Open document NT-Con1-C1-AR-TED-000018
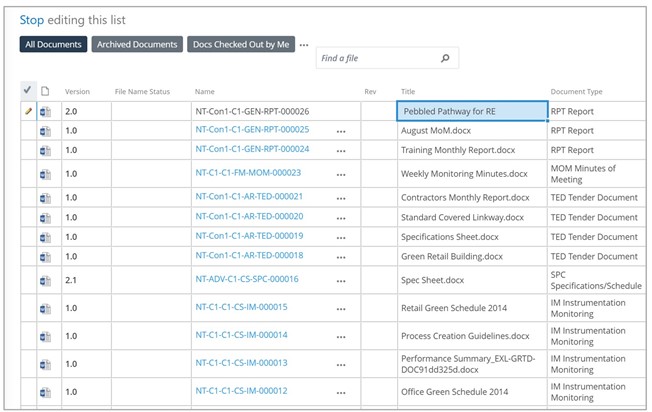 click(x=249, y=255)
